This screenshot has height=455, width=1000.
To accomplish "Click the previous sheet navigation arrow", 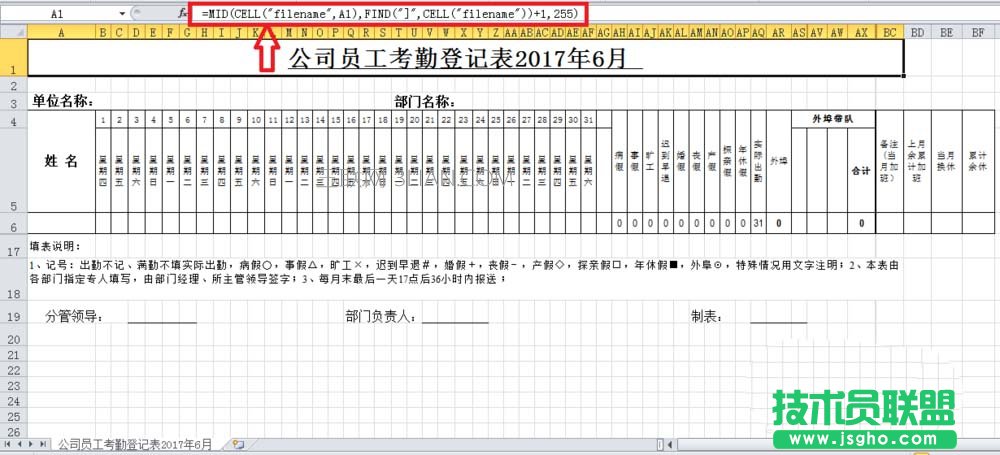I will pos(19,443).
